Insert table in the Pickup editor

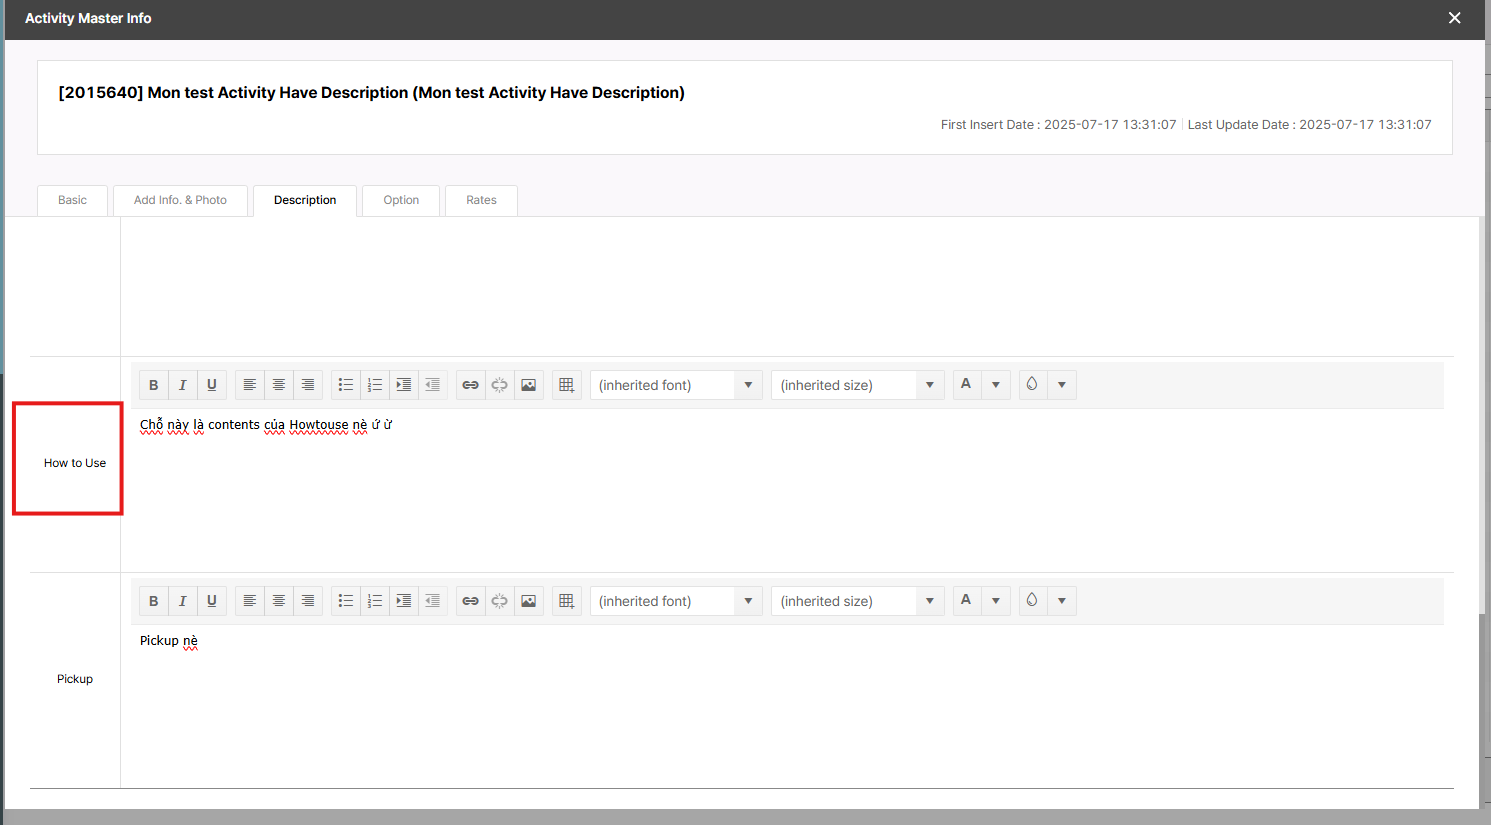click(567, 601)
